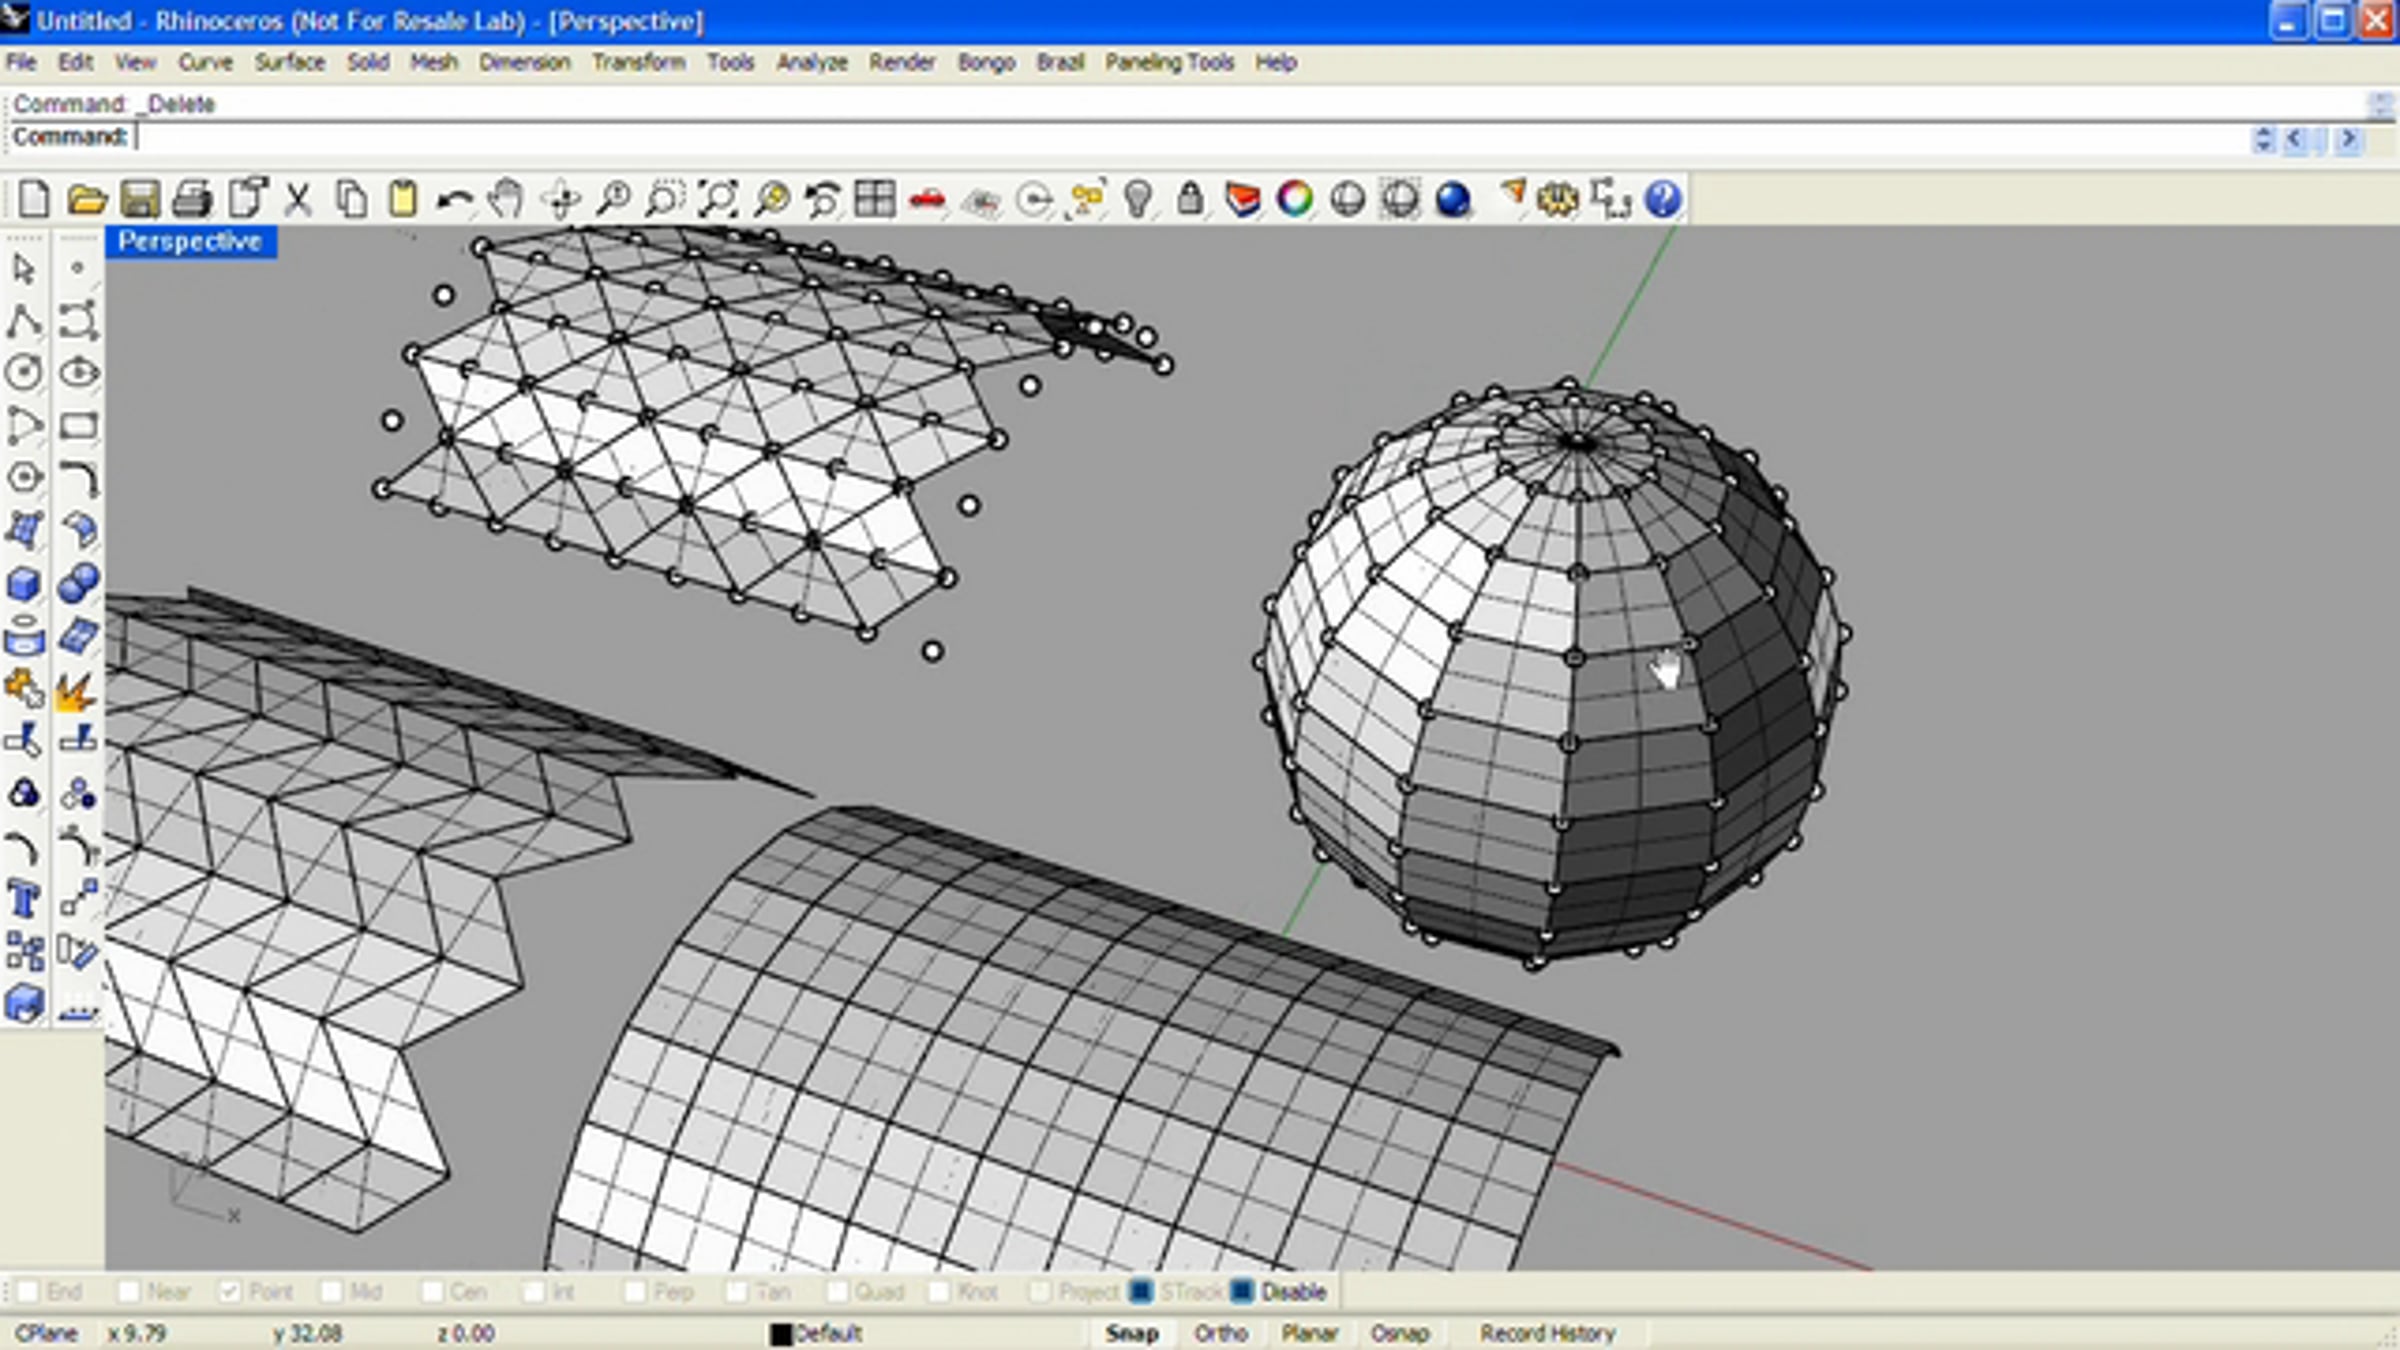Viewport: 2400px width, 1350px height.
Task: Click the Open file folder icon
Action: coord(87,199)
